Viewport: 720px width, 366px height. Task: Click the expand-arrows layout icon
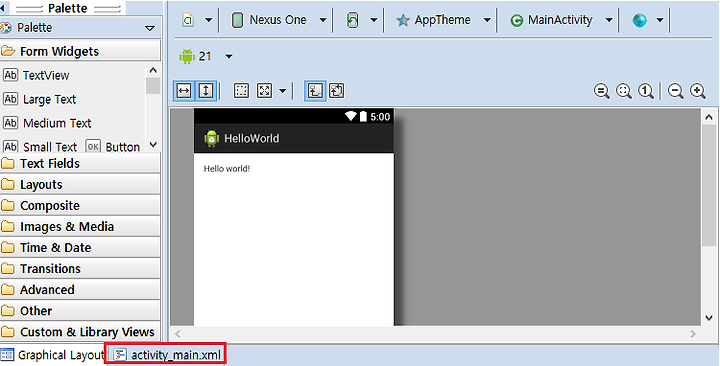(264, 91)
